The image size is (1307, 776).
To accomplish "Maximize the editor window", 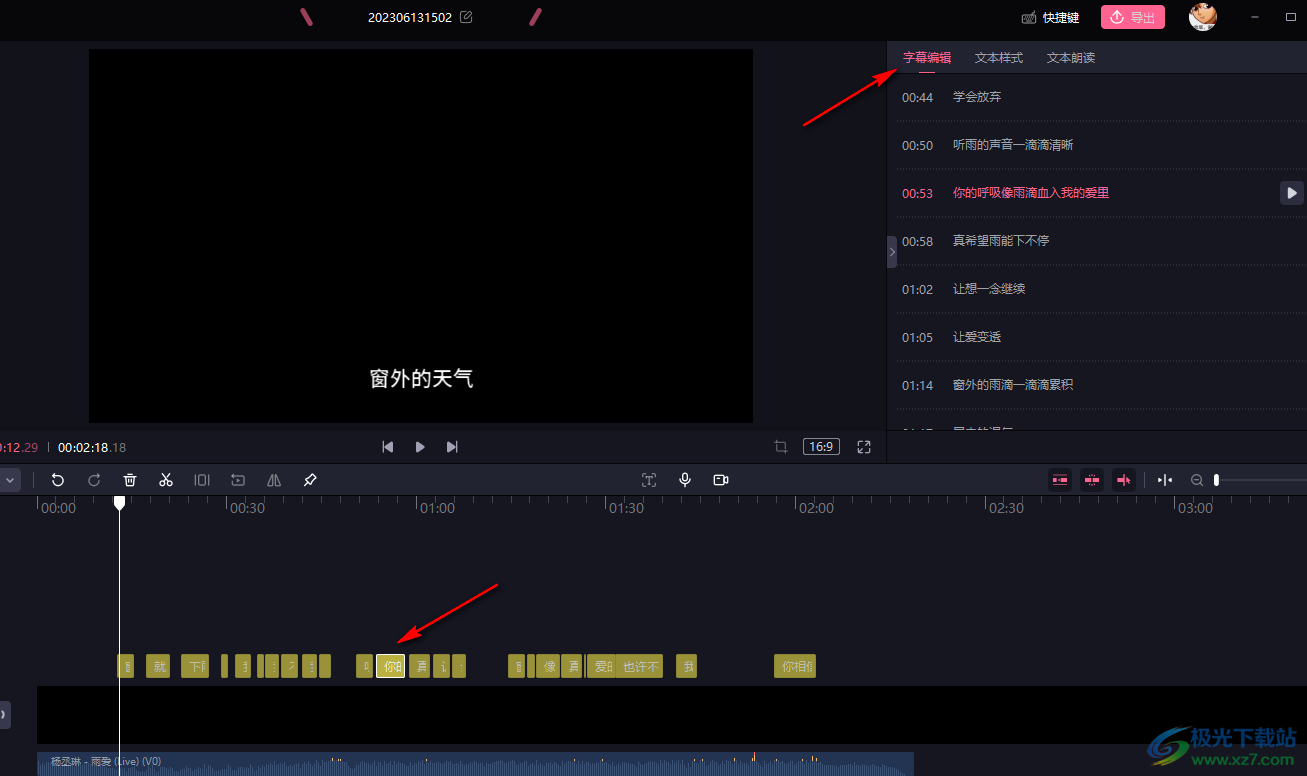I will (x=1290, y=17).
